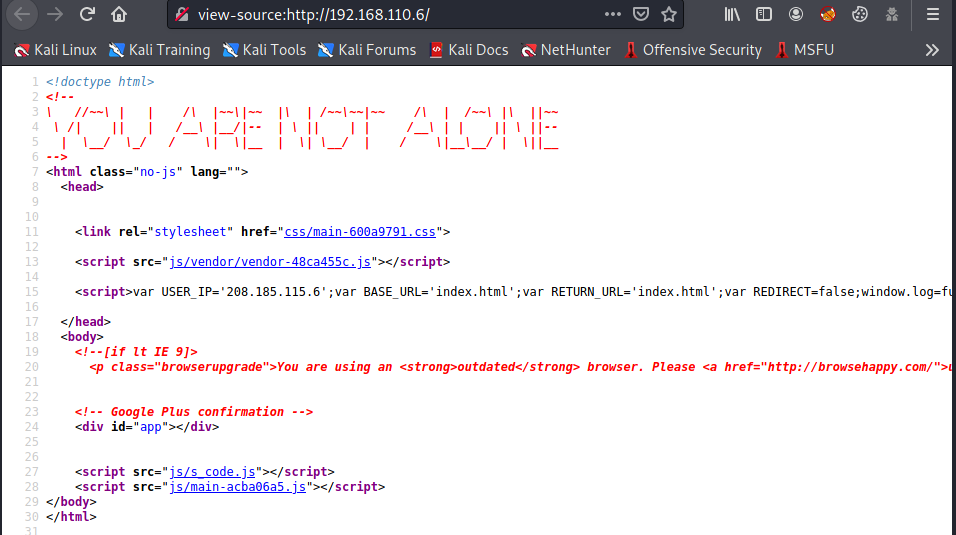Open the Library history and bookmarks icon
956x535 pixels.
[x=733, y=15]
